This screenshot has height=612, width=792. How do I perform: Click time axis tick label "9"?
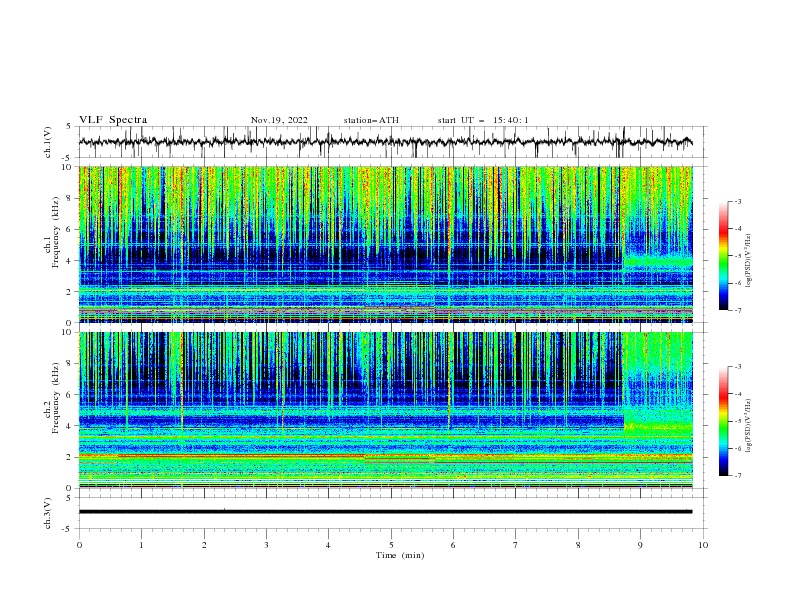[640, 545]
